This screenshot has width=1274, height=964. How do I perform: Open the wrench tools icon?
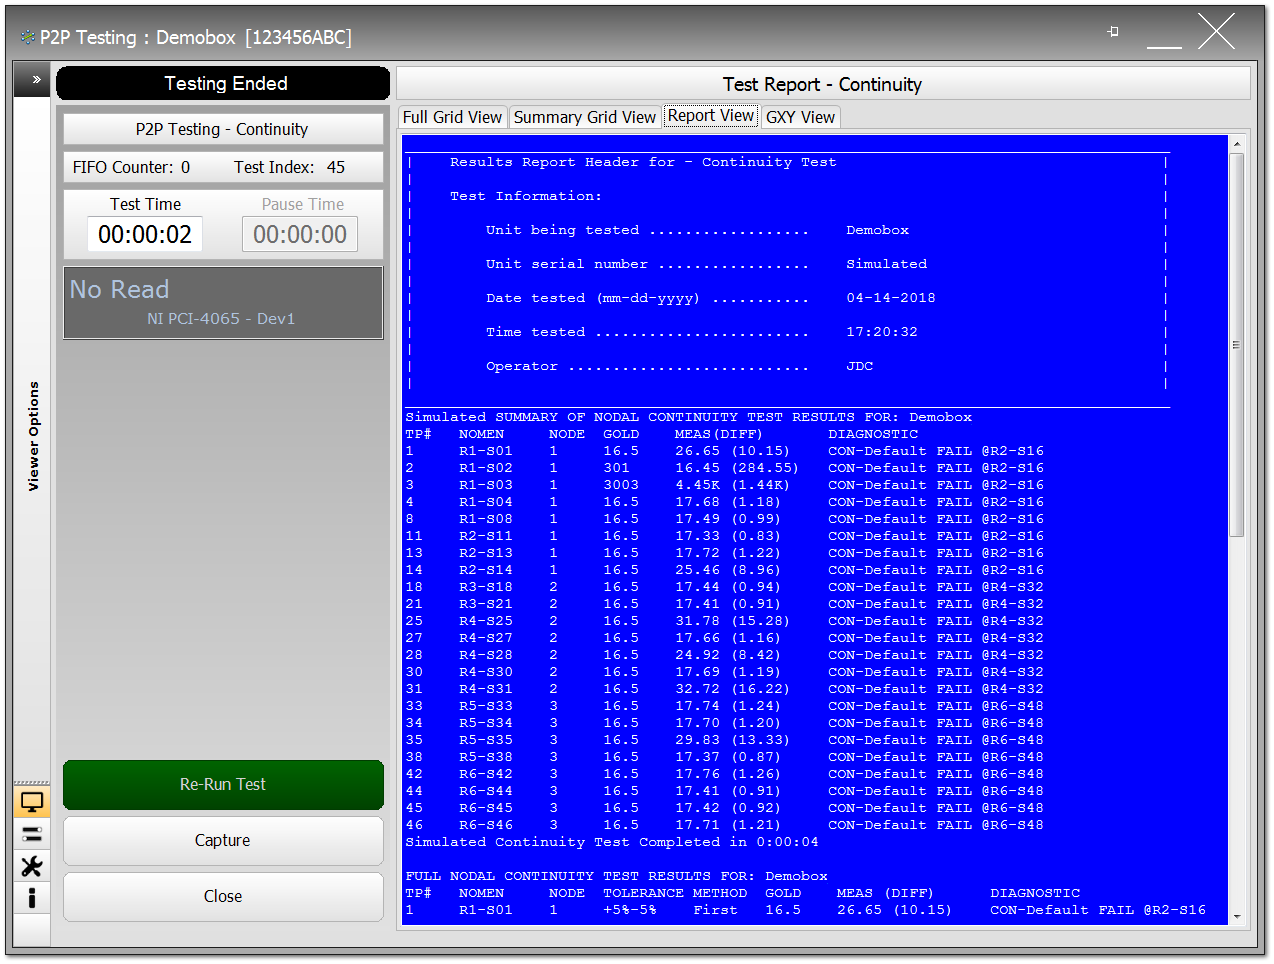point(32,866)
